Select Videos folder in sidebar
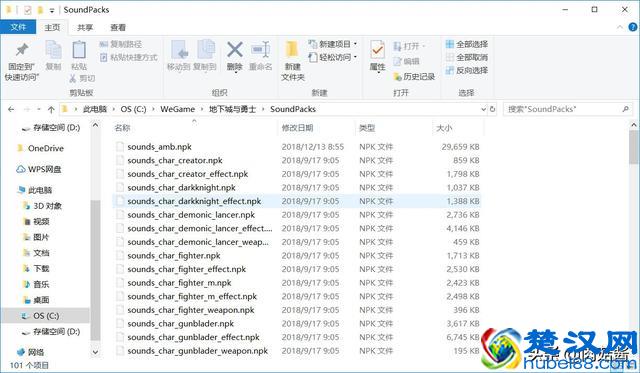Image resolution: width=640 pixels, height=373 pixels. click(36, 221)
